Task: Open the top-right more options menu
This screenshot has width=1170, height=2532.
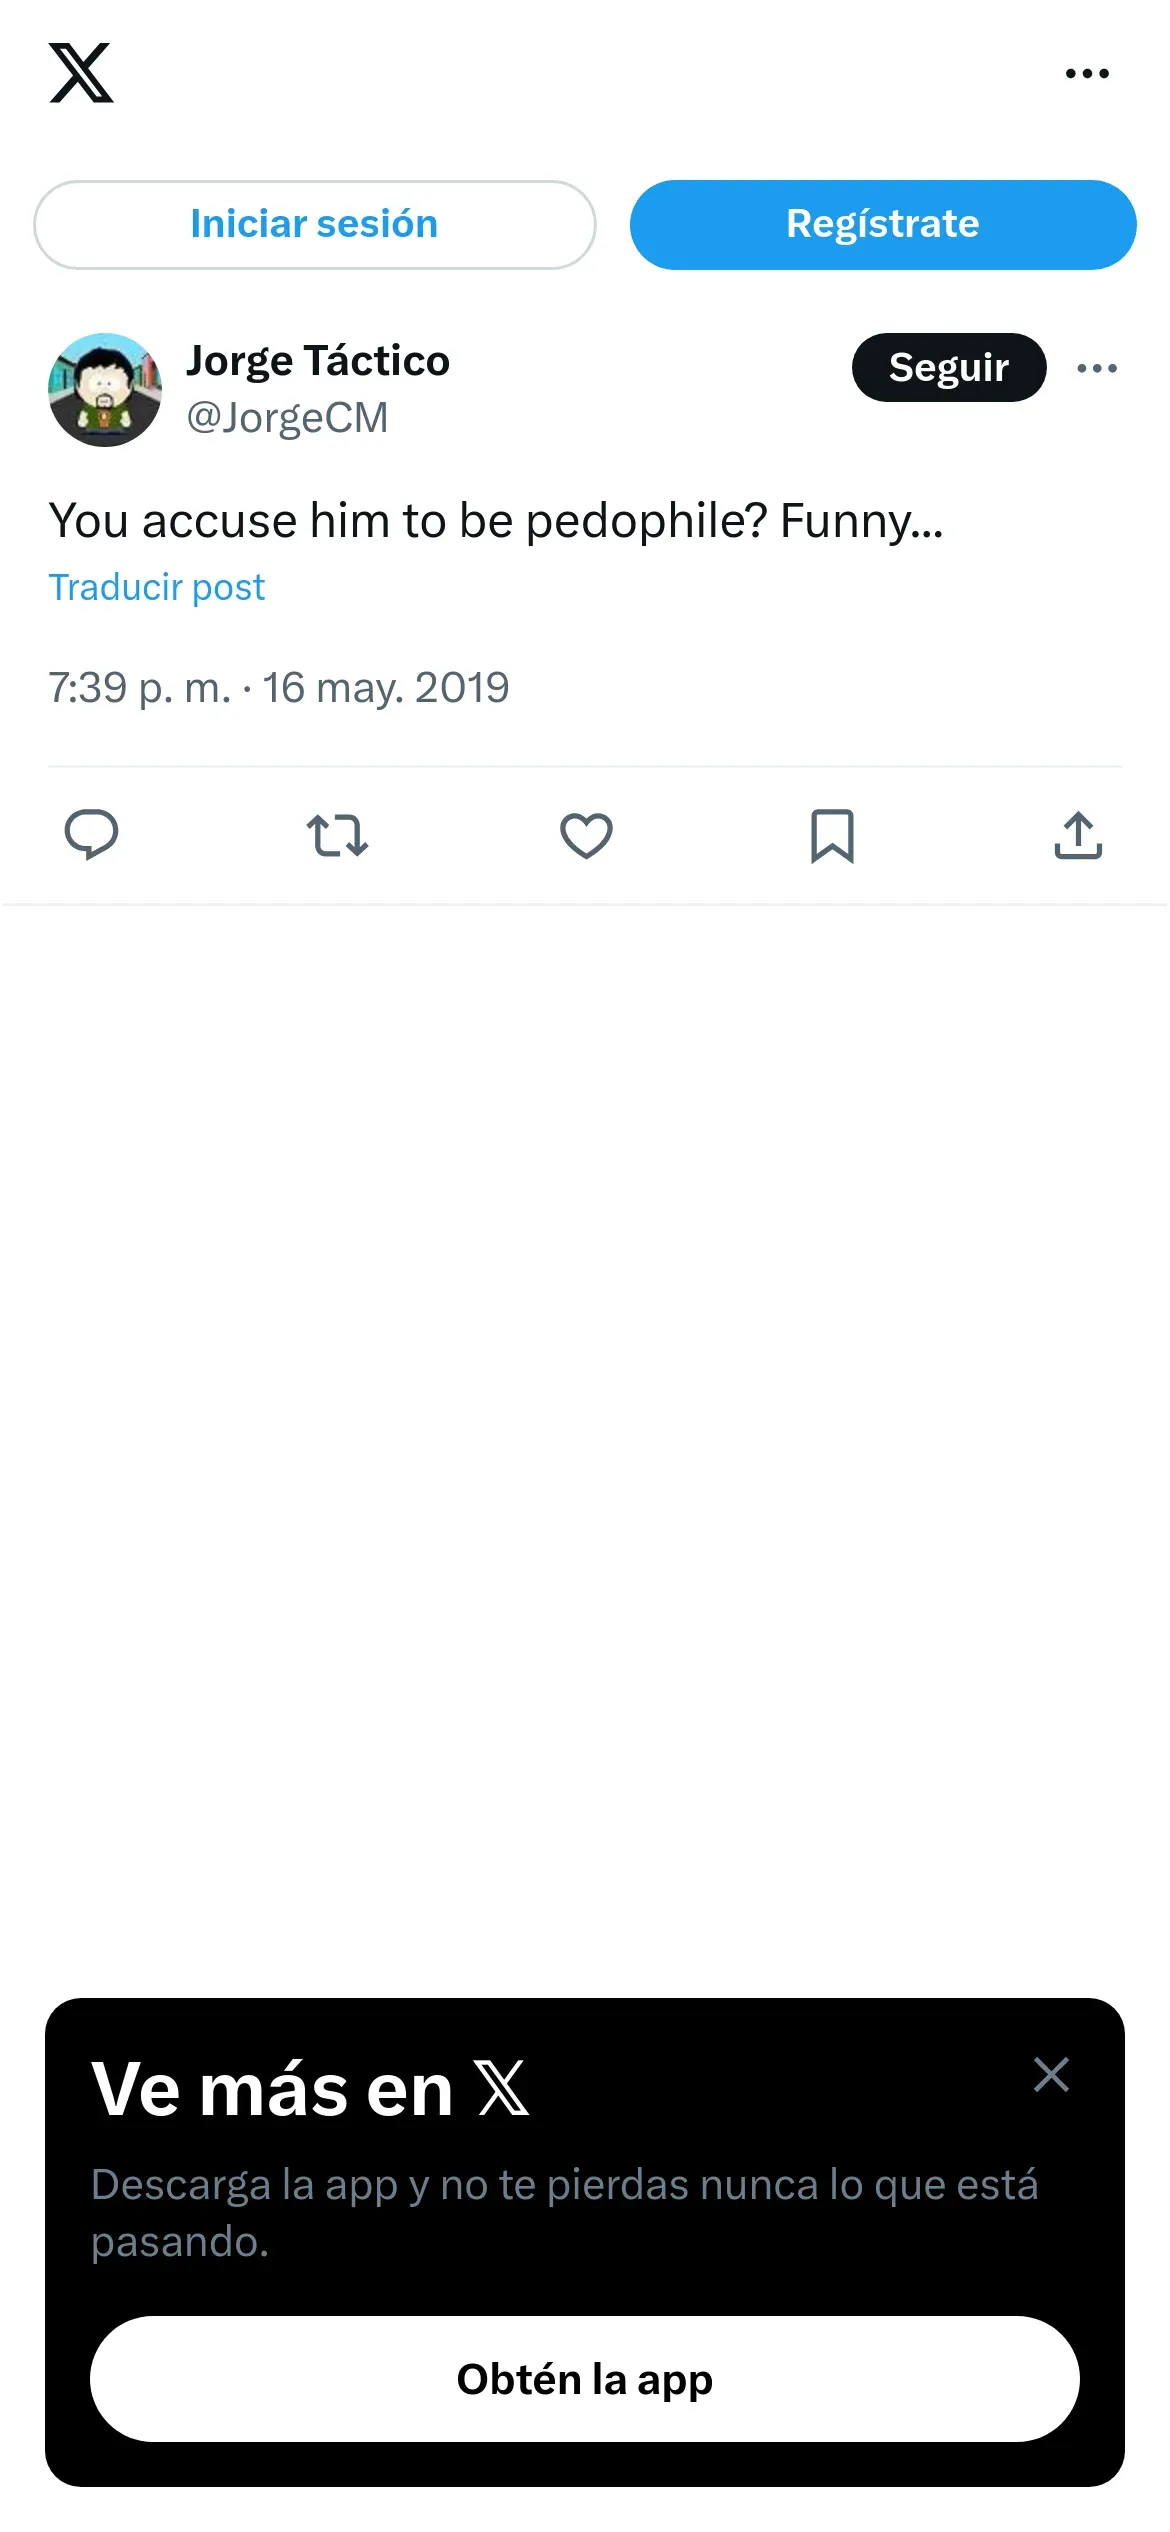Action: coord(1087,73)
